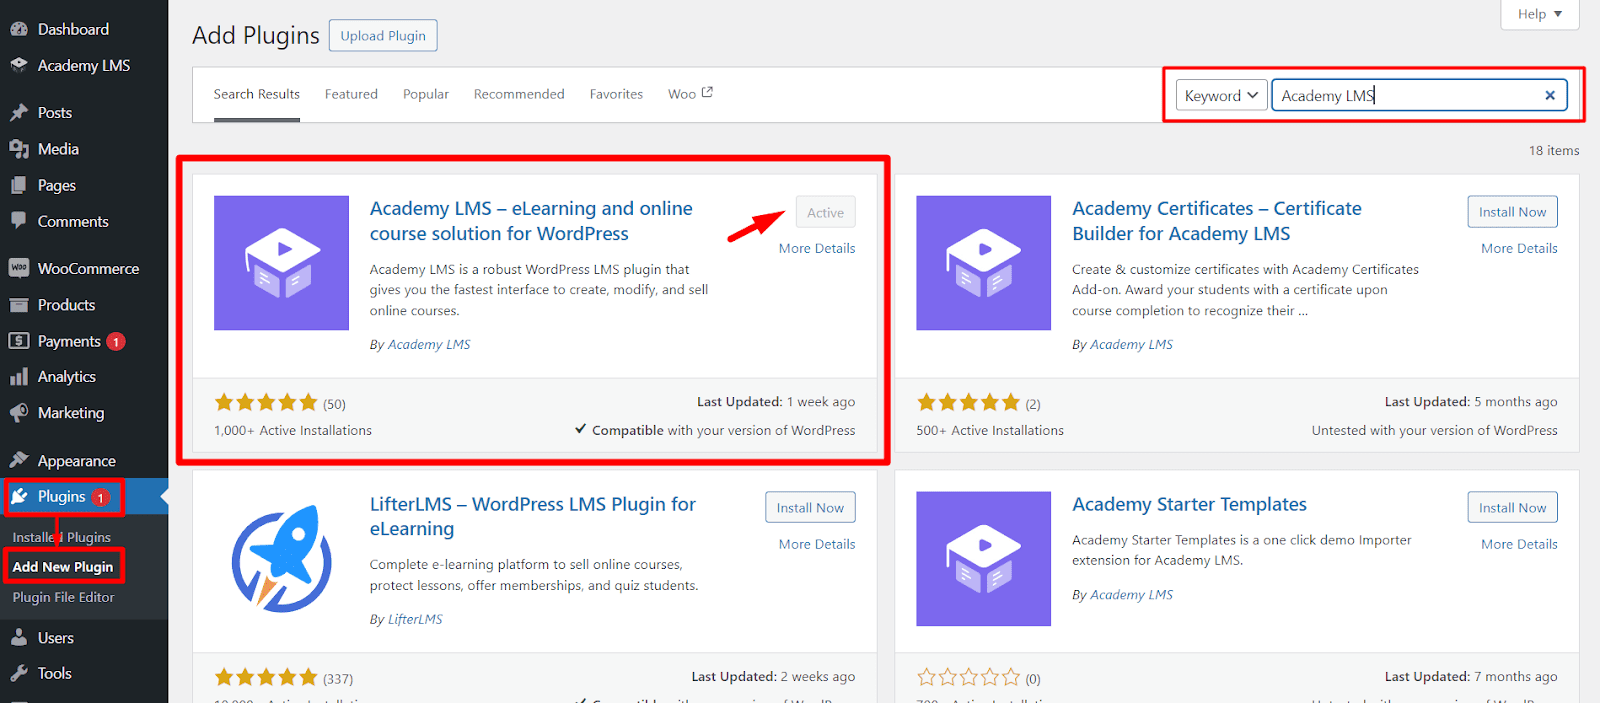This screenshot has height=703, width=1600.
Task: Install the Academy Certificates plugin
Action: click(1512, 212)
